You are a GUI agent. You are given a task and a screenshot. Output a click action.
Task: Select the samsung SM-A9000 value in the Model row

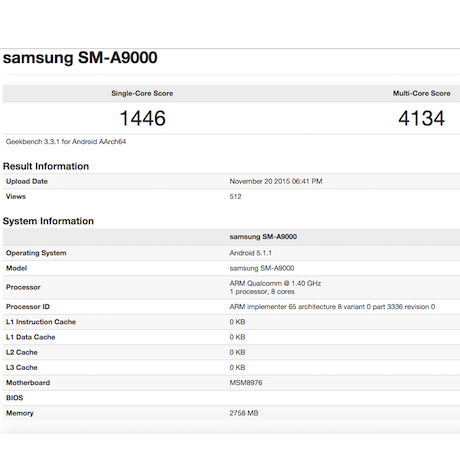262,268
